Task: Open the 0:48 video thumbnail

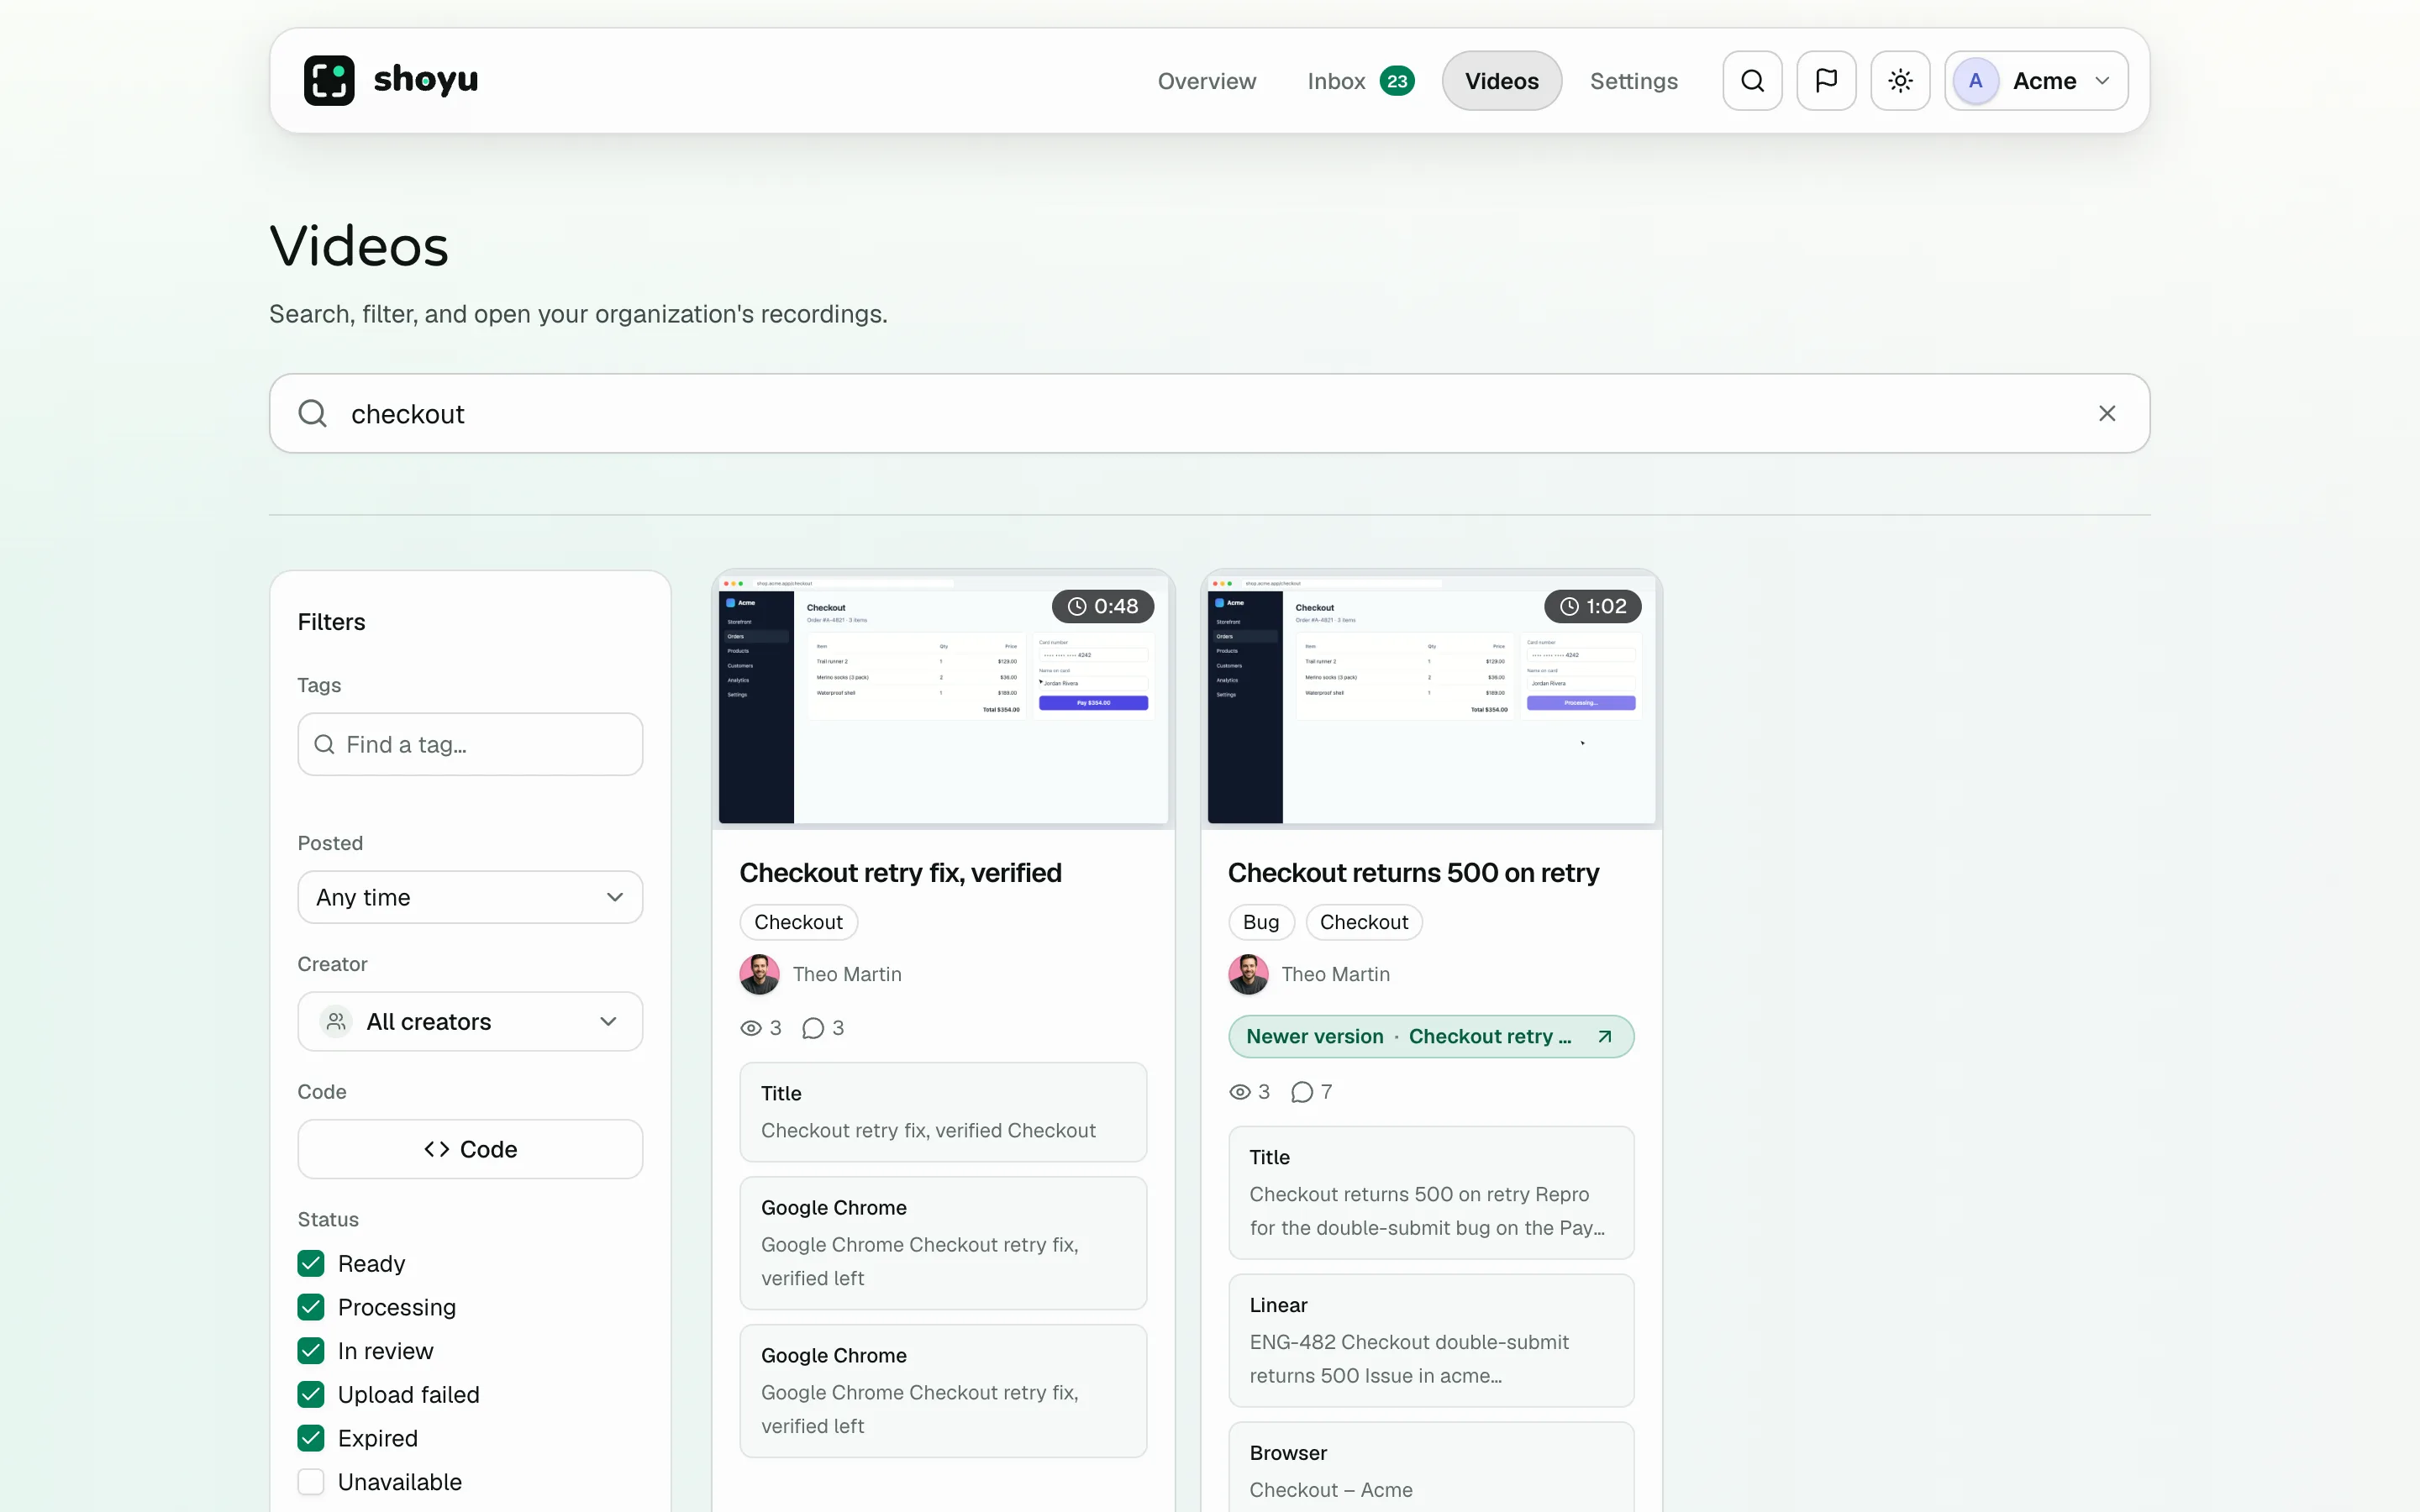Action: point(943,700)
